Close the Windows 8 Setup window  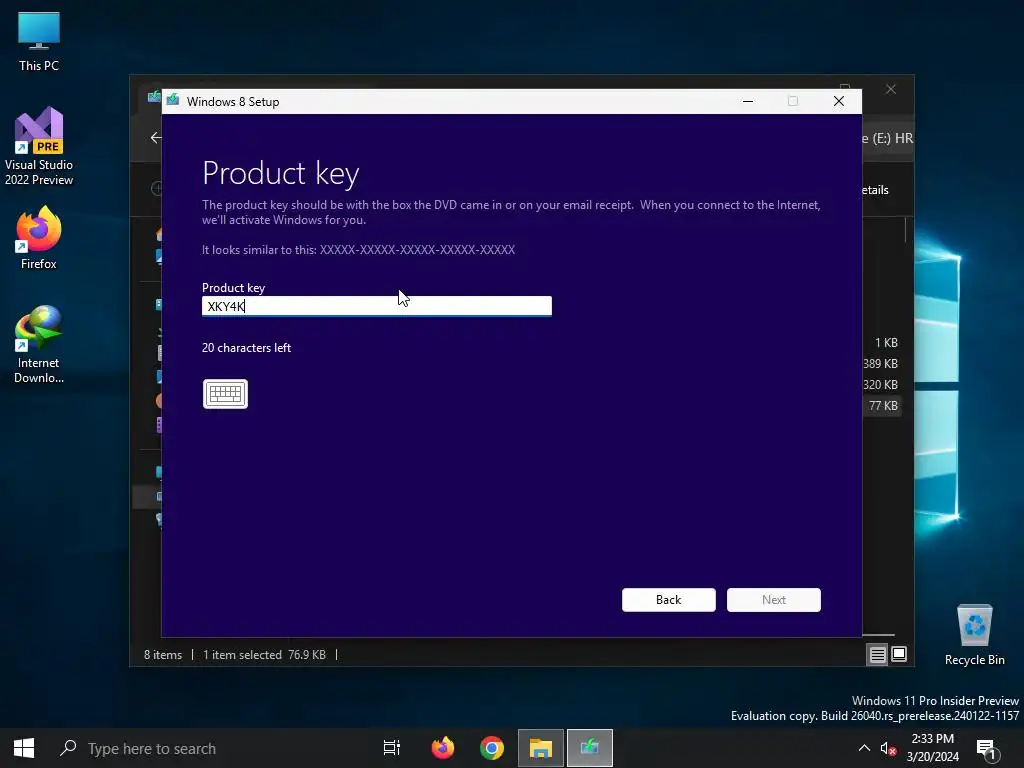coord(839,101)
